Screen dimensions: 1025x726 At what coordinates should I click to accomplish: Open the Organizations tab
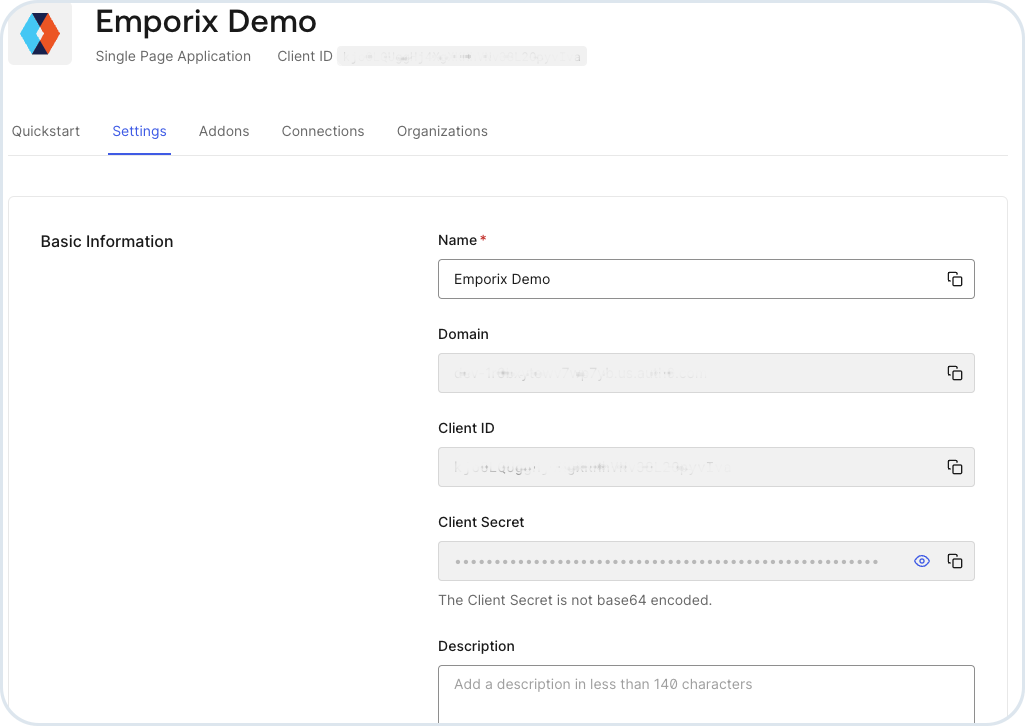pyautogui.click(x=442, y=131)
